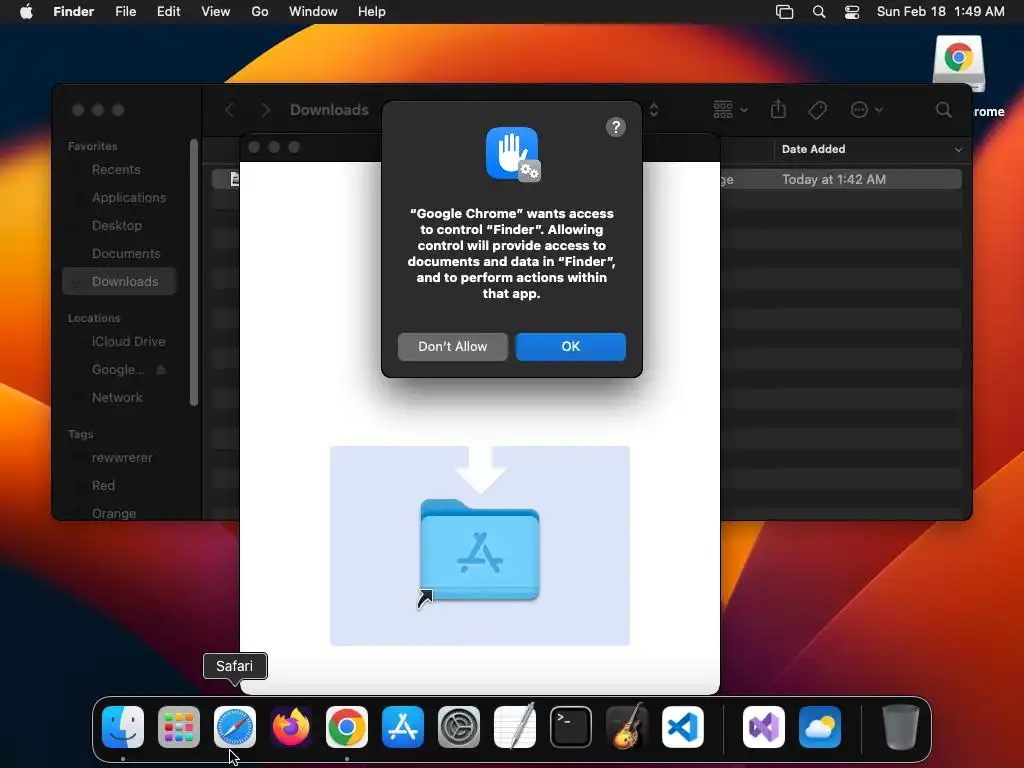Click the date and time in menu bar
The width and height of the screenshot is (1024, 768).
point(940,12)
